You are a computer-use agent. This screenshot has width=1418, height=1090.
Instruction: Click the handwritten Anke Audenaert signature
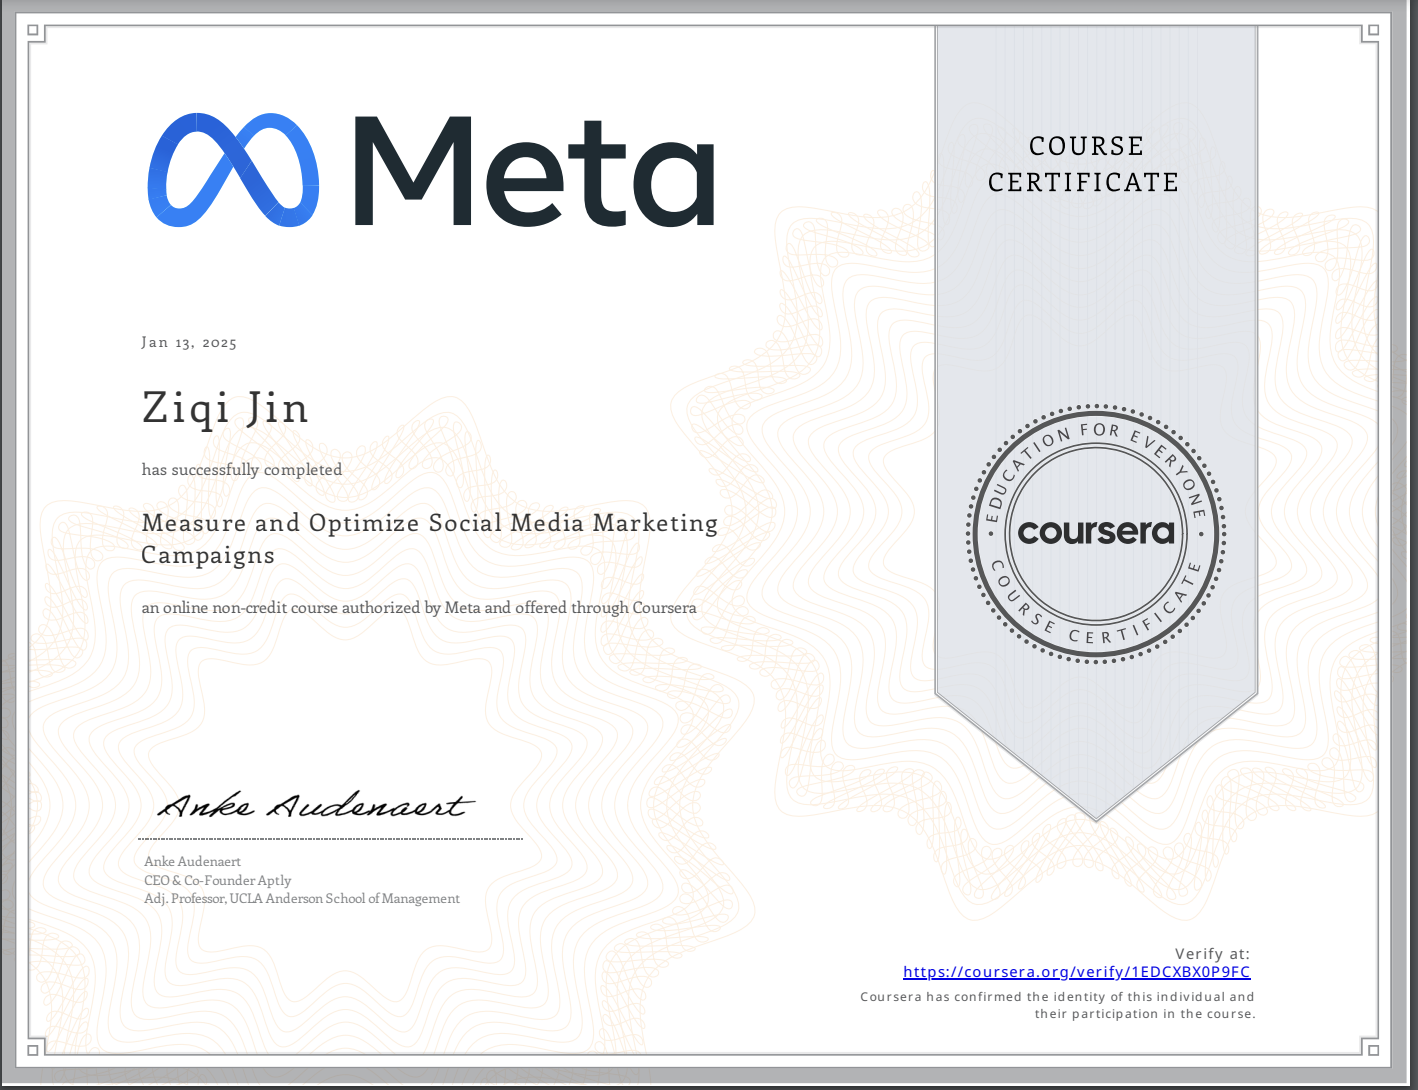pos(314,805)
